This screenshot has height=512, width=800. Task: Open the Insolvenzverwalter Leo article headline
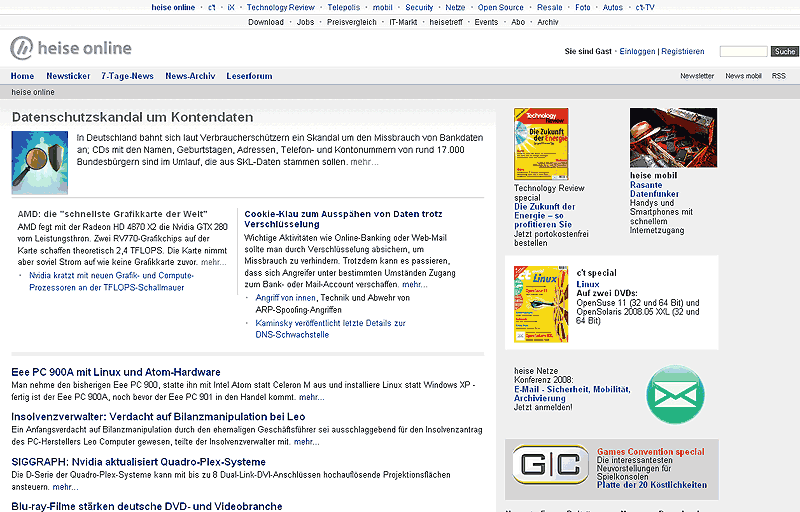(158, 417)
